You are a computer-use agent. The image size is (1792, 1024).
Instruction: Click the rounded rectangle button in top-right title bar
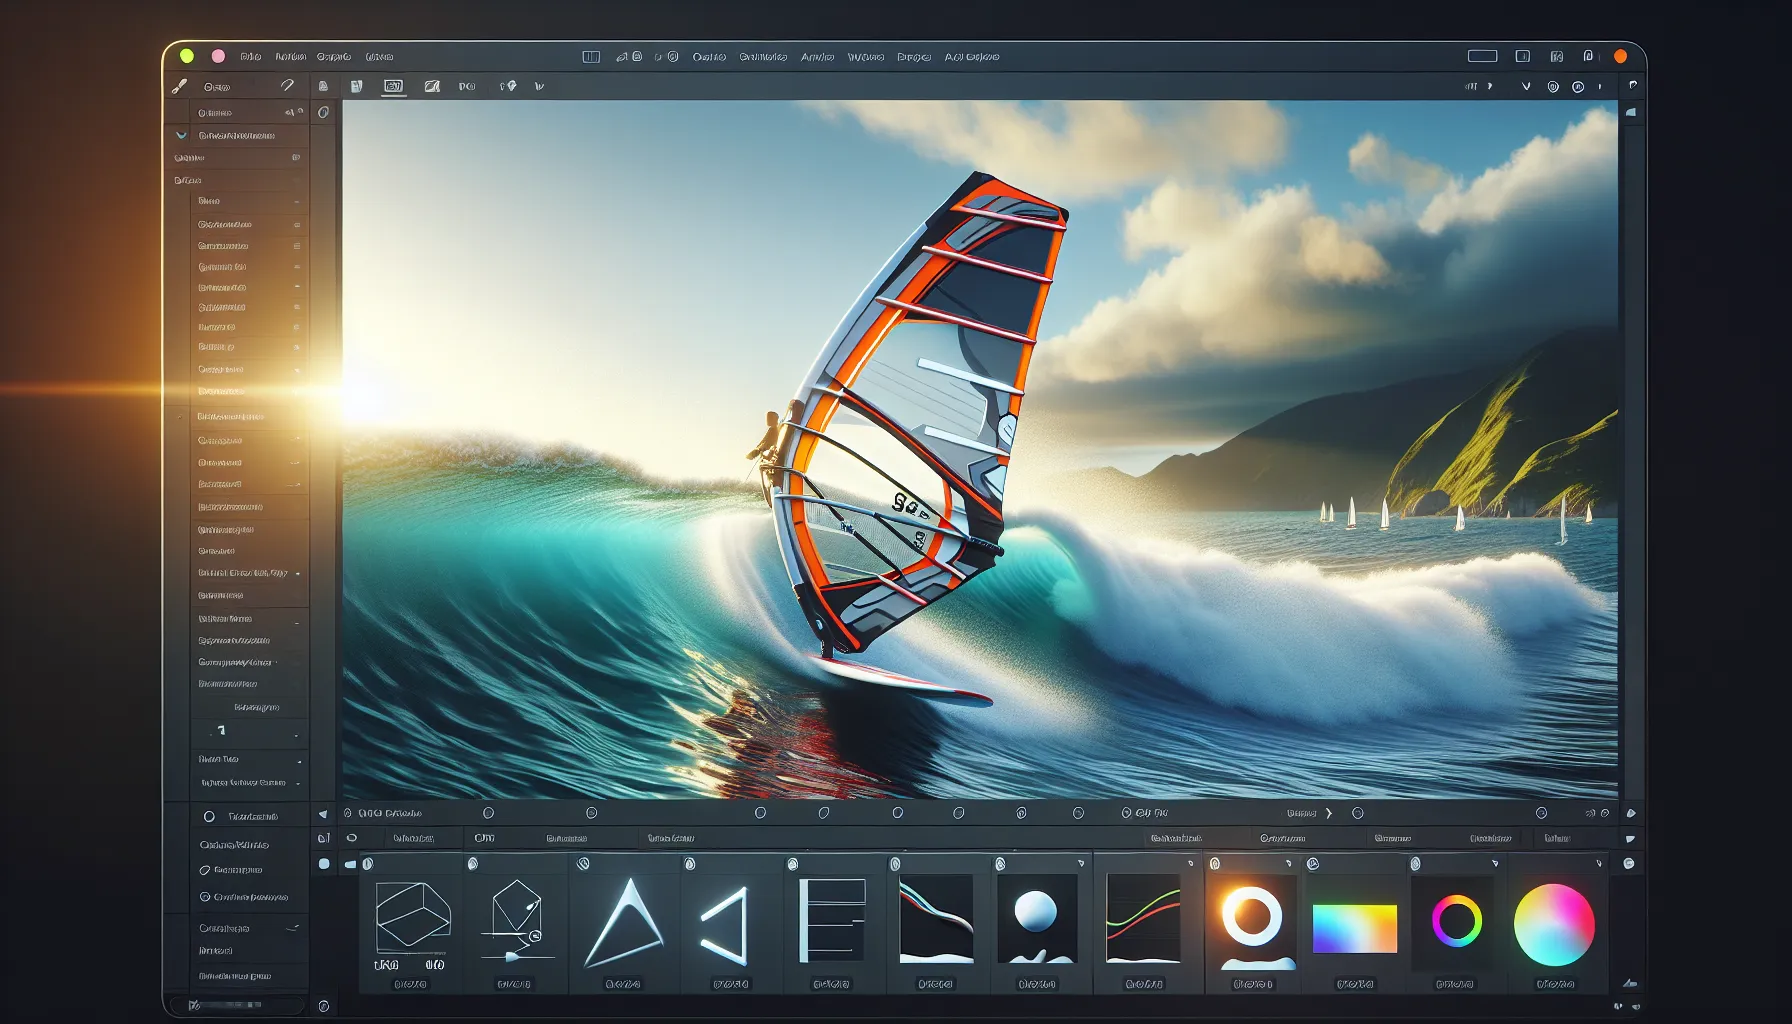pyautogui.click(x=1482, y=56)
